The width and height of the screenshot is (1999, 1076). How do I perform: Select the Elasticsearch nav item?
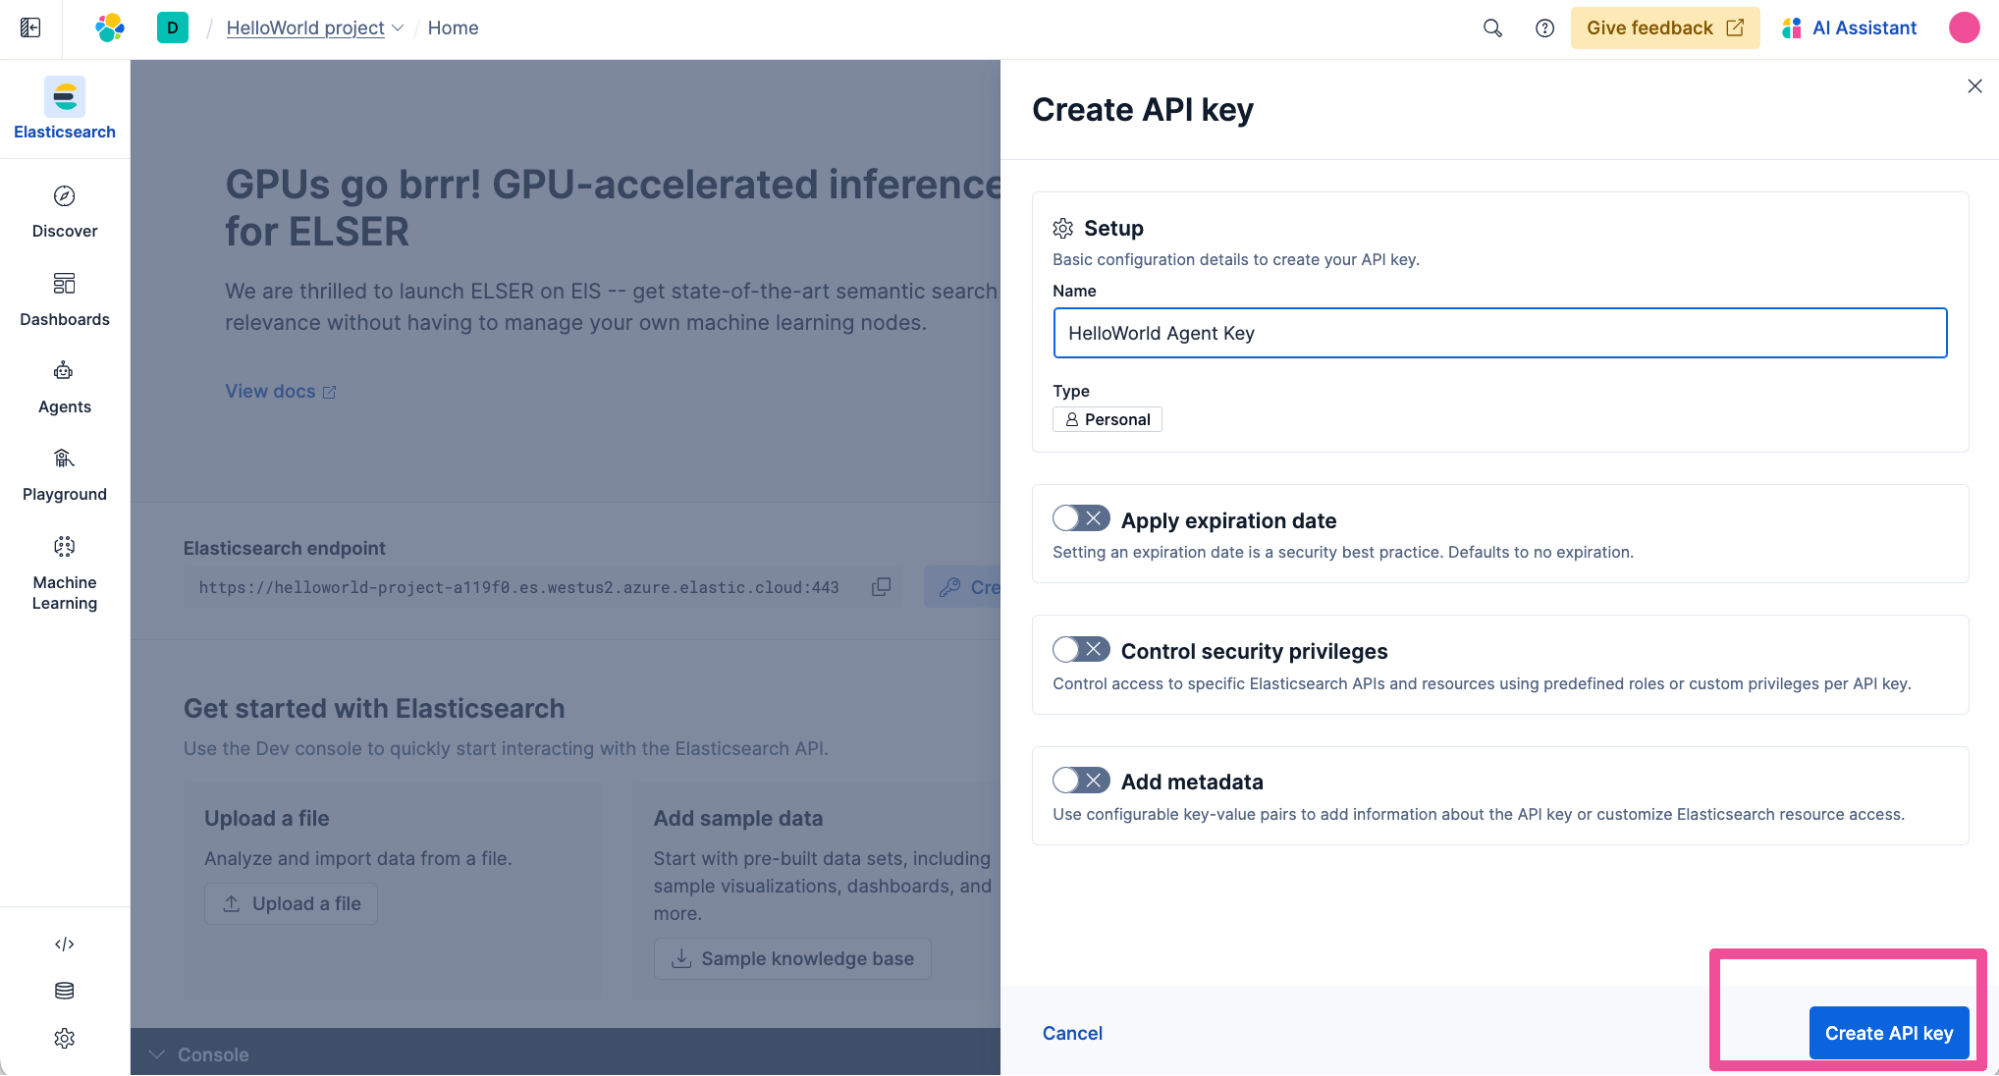click(64, 109)
